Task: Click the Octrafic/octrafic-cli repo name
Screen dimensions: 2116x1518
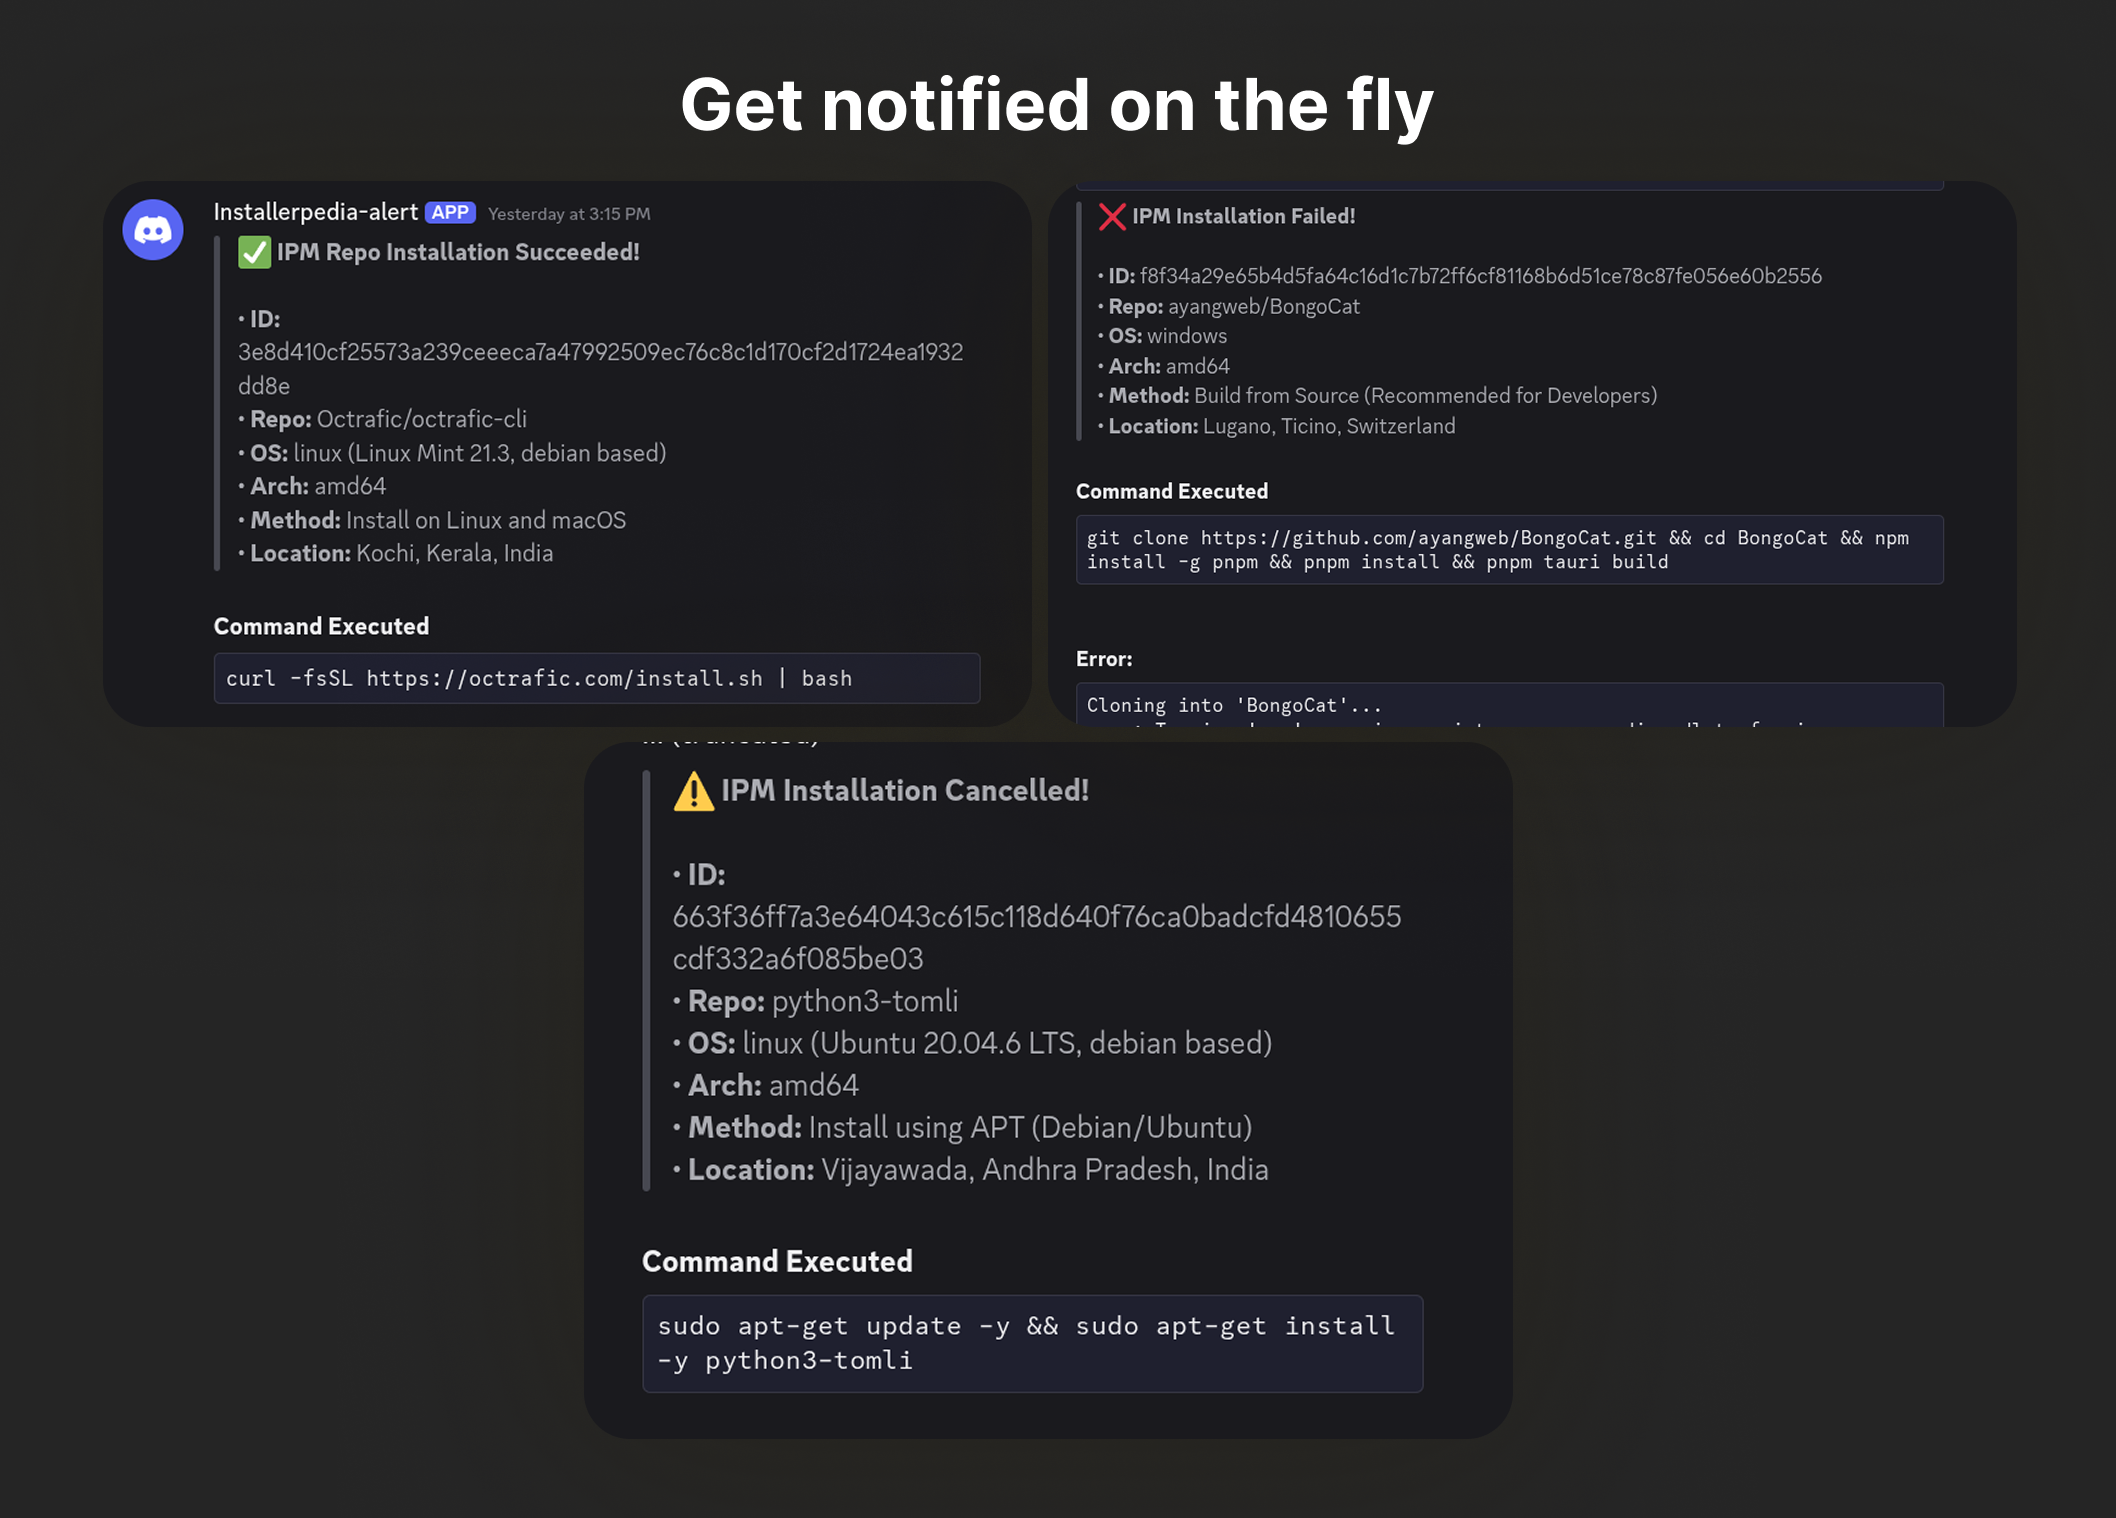Action: [x=421, y=419]
